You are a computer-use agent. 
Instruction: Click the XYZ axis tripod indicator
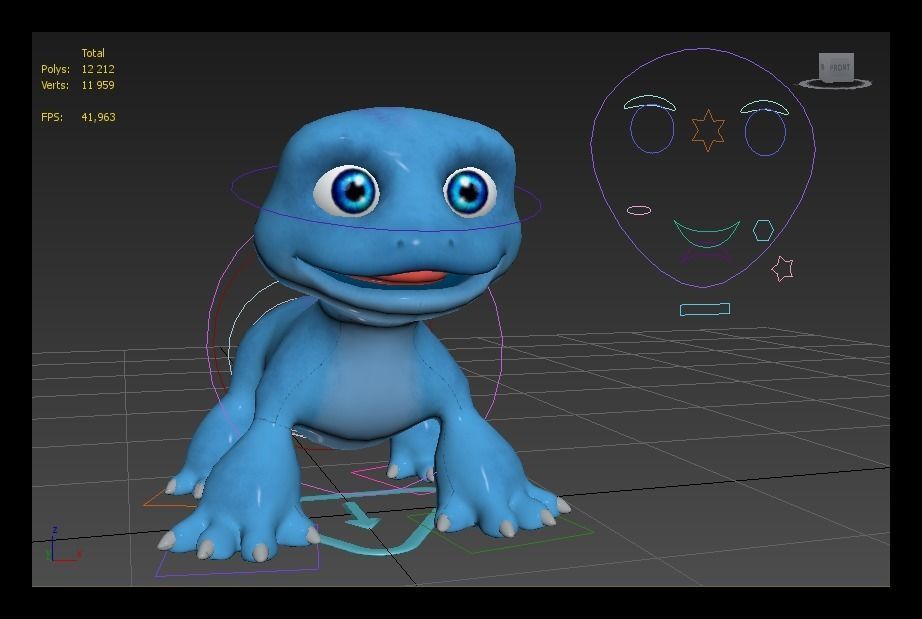63,544
